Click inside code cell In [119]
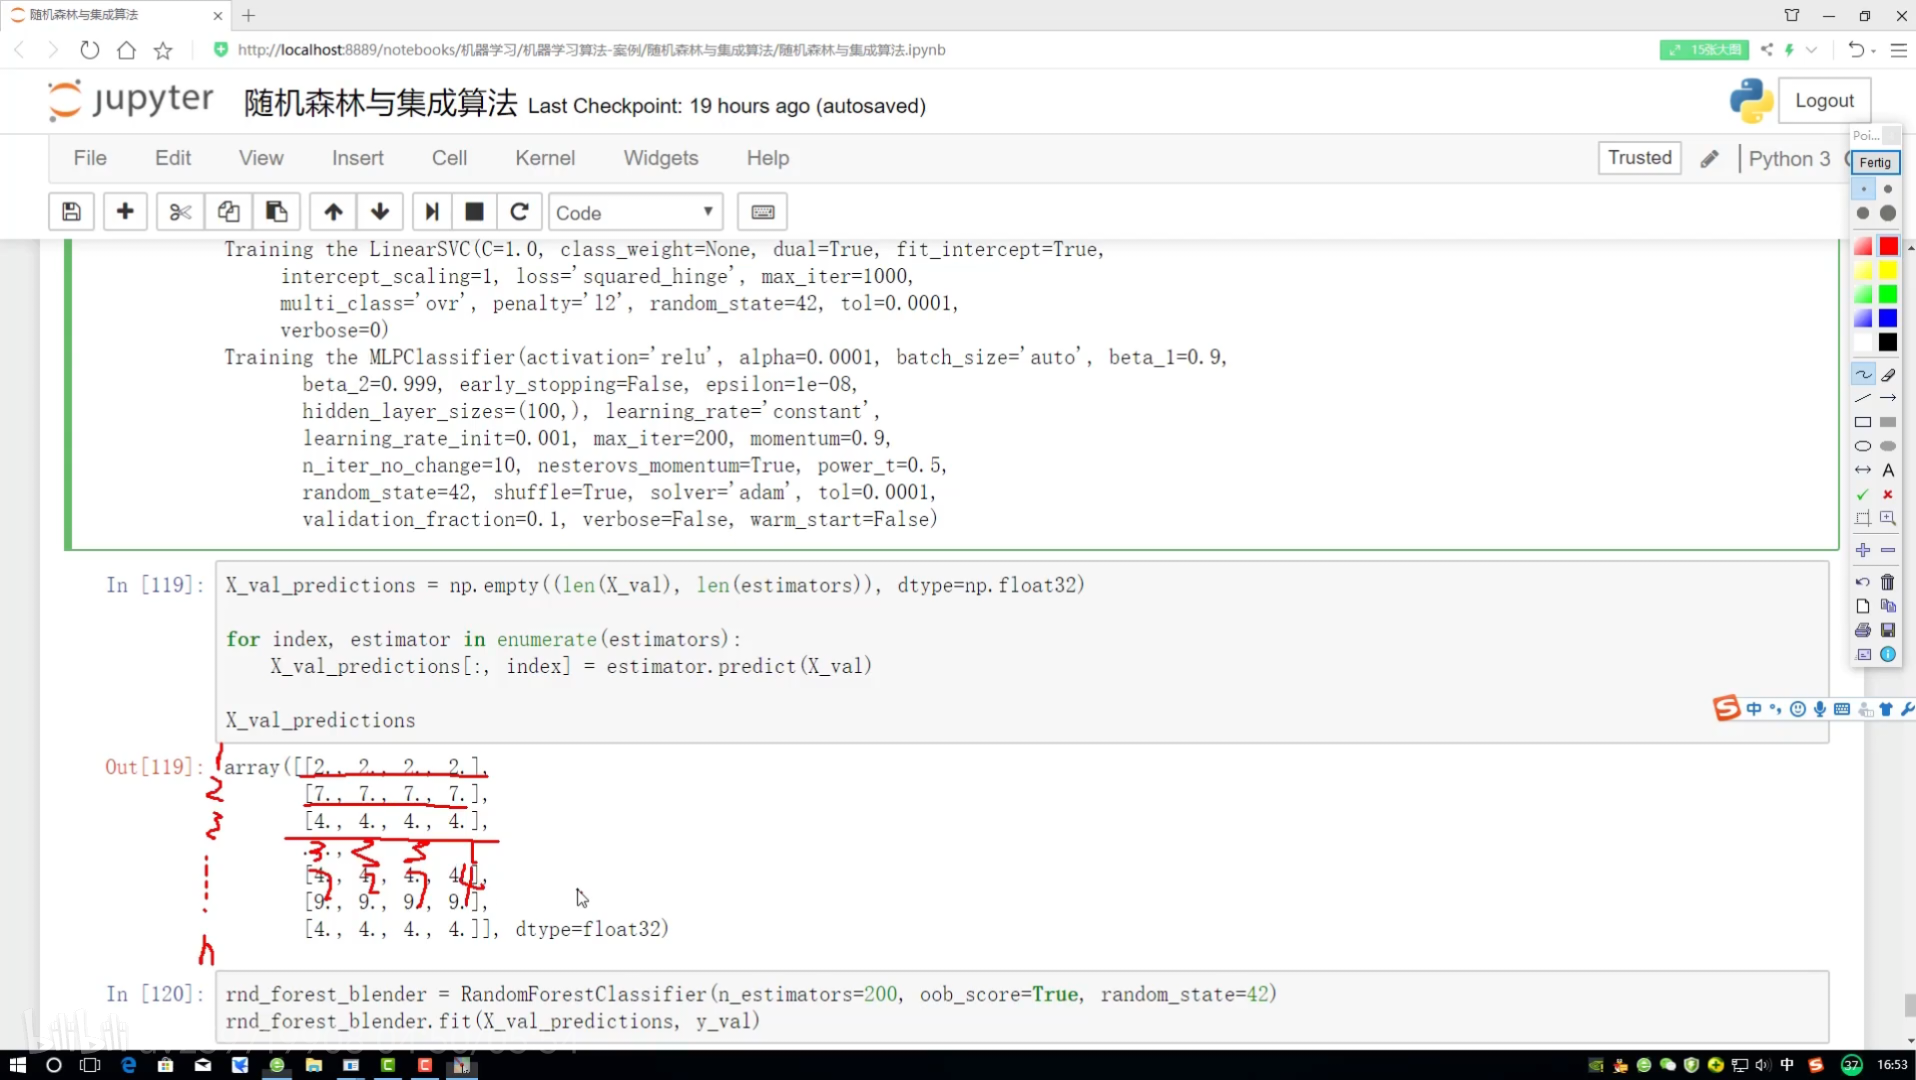 (x=1022, y=652)
